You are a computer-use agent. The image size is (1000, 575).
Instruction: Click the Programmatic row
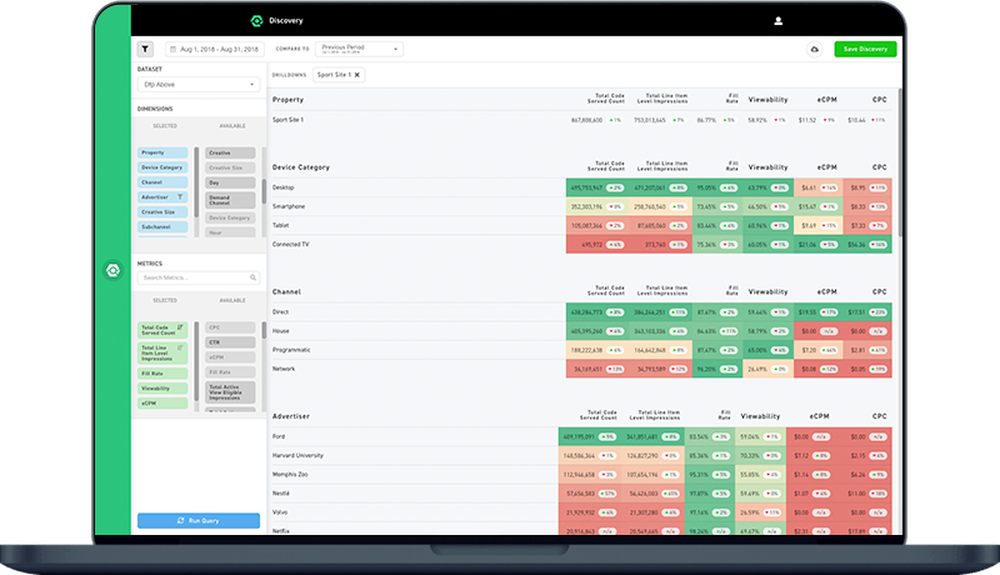[581, 350]
